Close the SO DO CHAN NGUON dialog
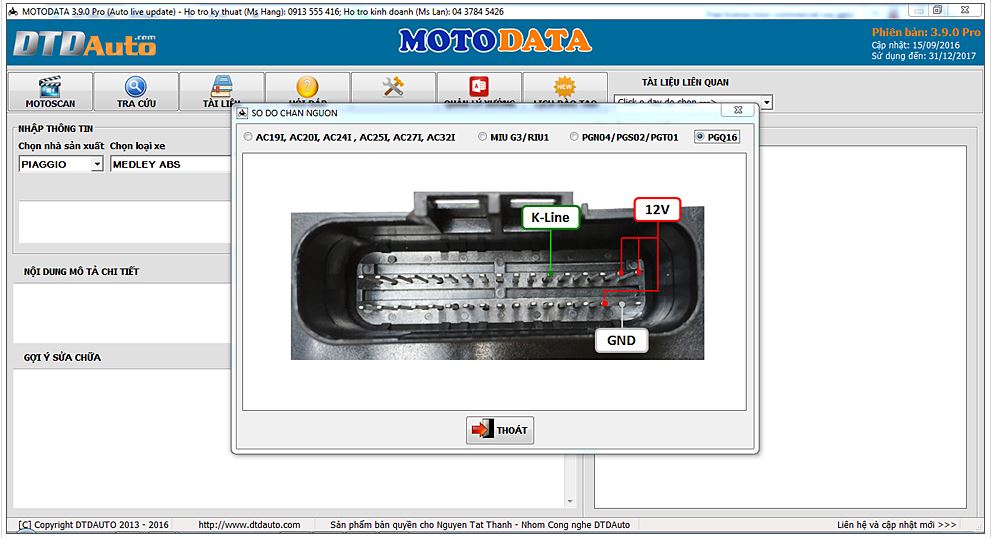This screenshot has width=991, height=538. [x=738, y=110]
